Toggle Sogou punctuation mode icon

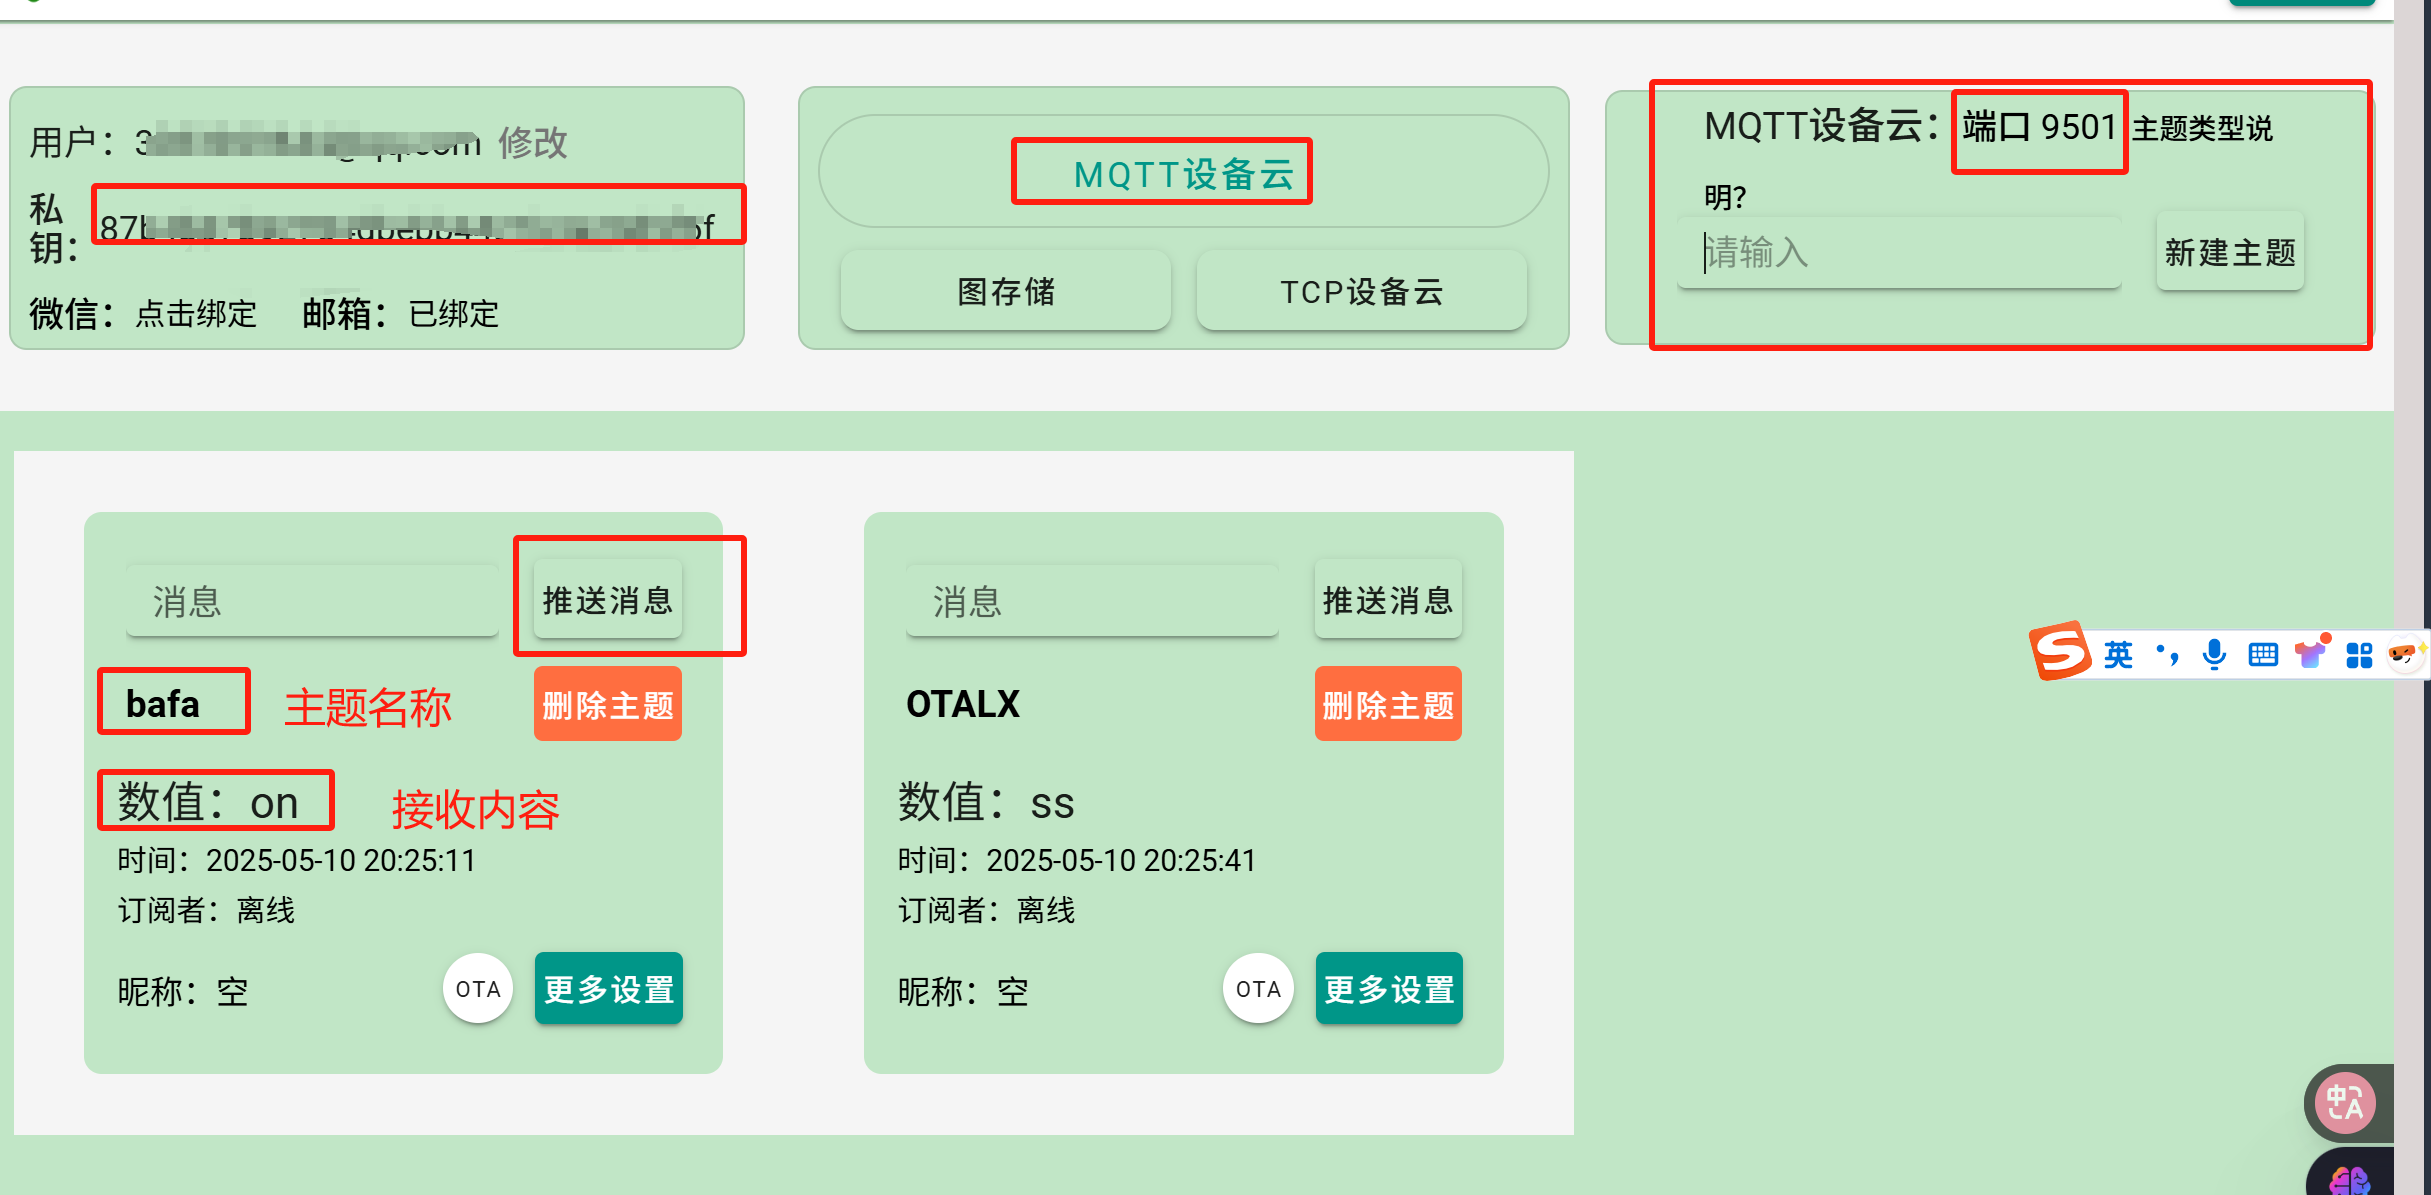[2167, 655]
